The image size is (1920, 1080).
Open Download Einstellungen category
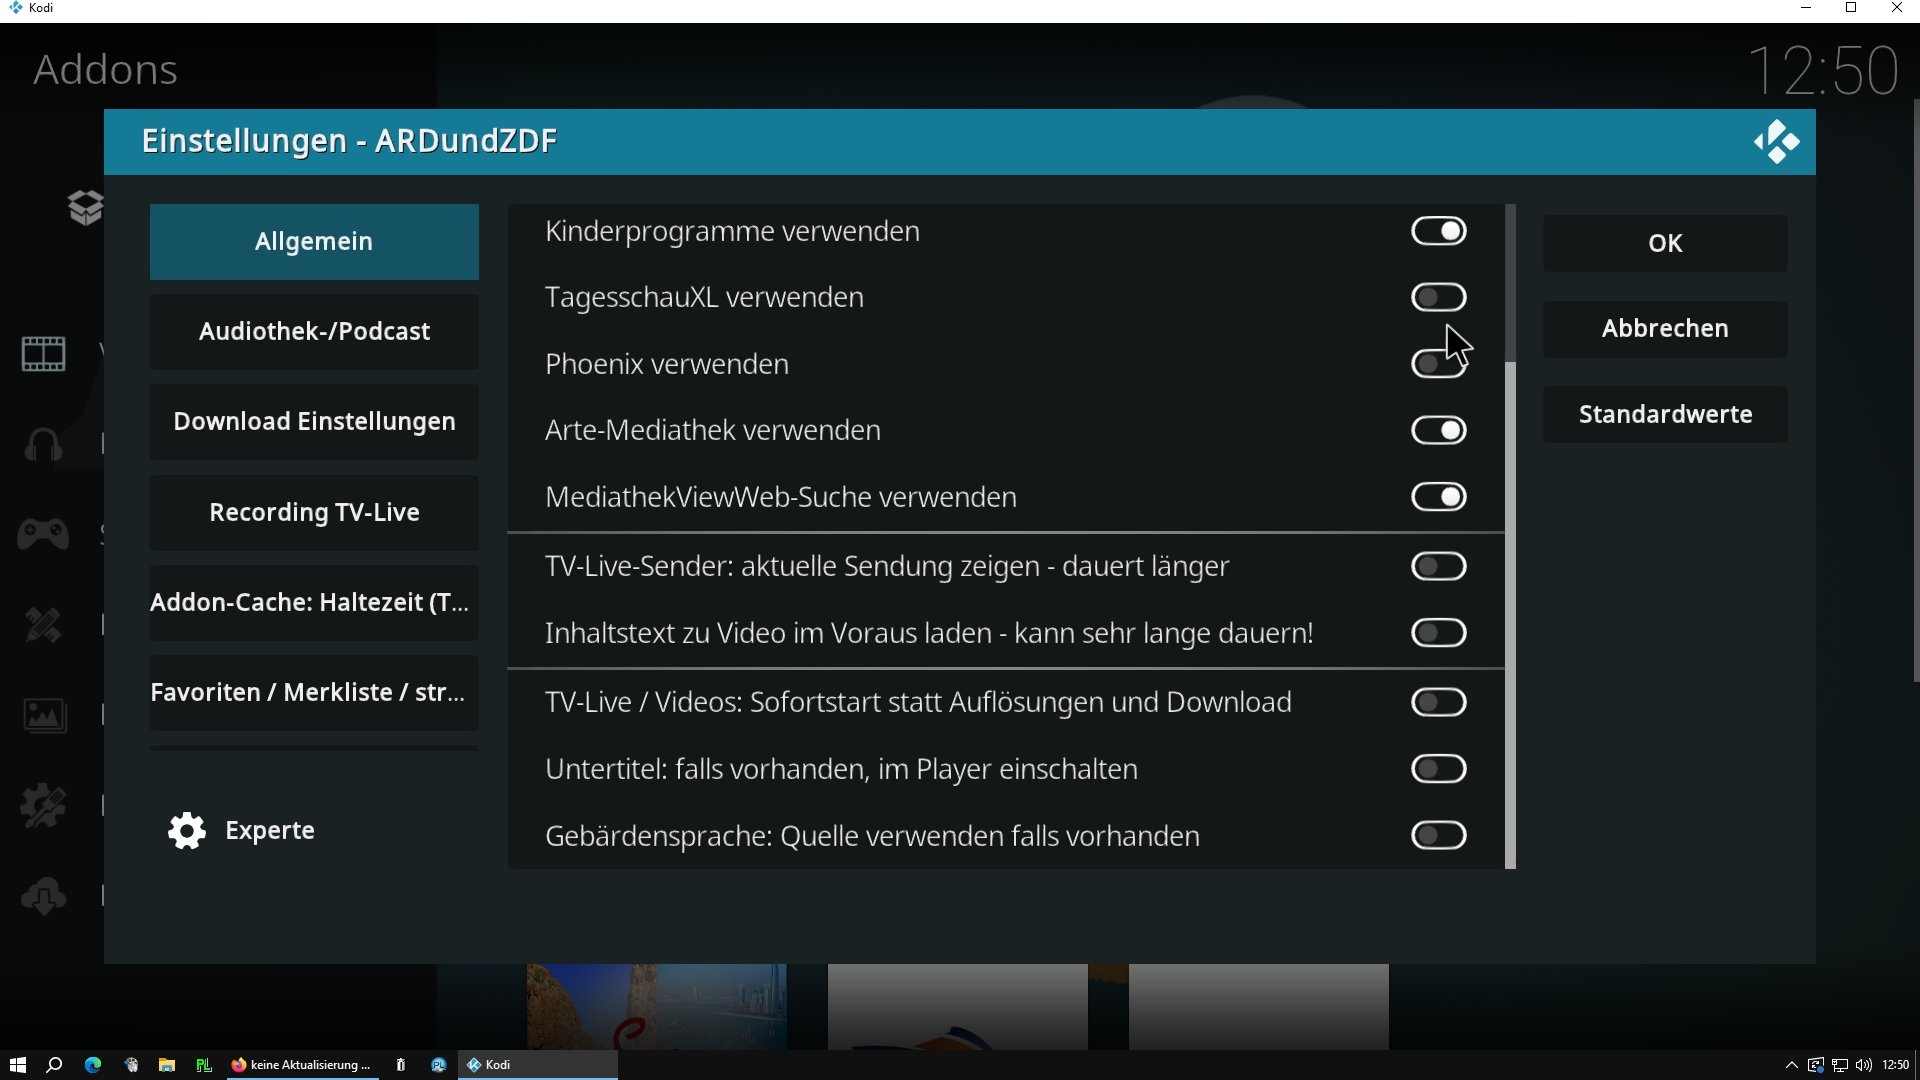(314, 422)
